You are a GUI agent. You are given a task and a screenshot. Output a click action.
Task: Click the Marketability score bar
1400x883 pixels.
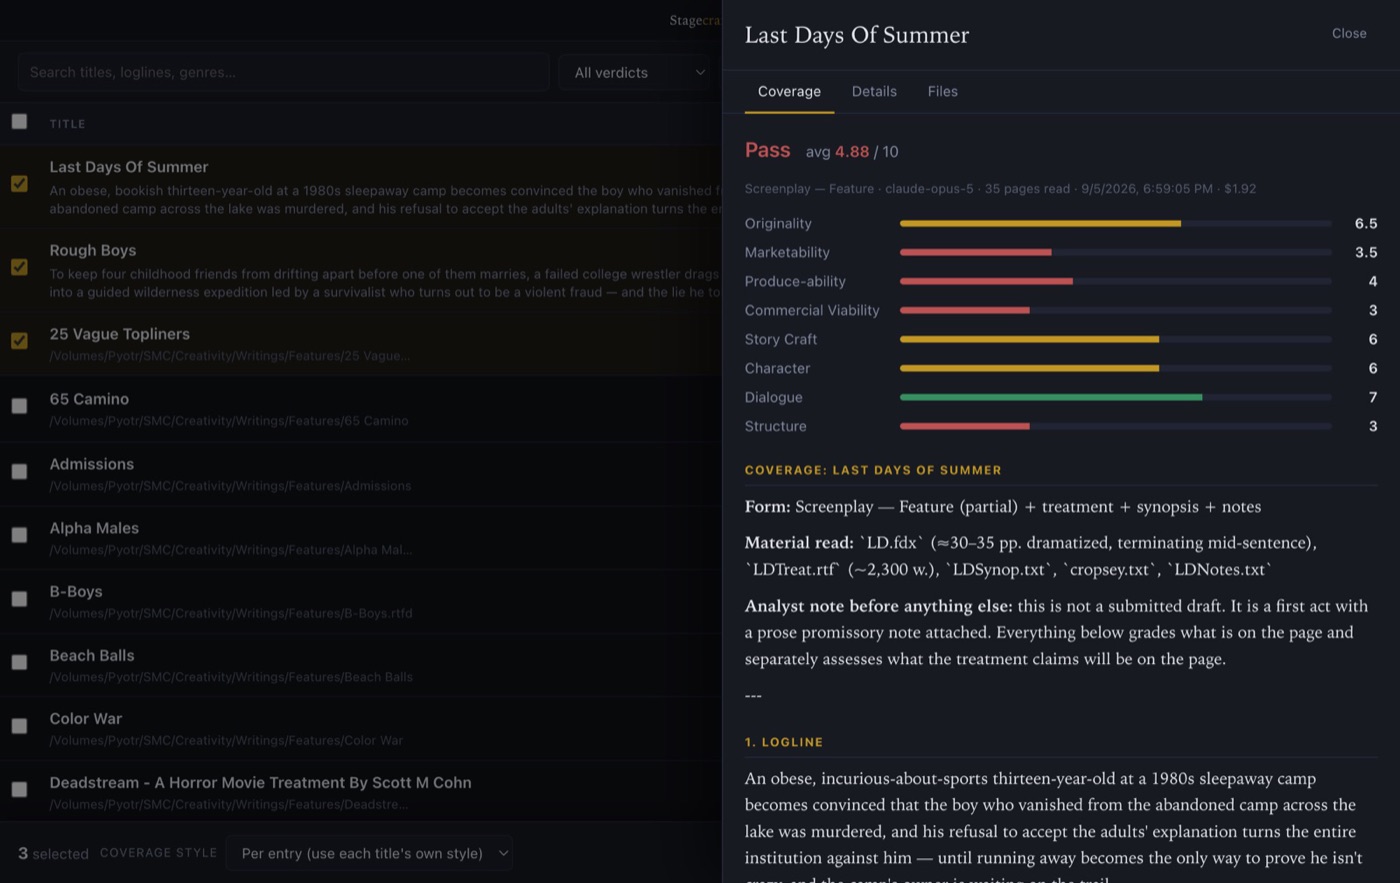coord(1115,253)
